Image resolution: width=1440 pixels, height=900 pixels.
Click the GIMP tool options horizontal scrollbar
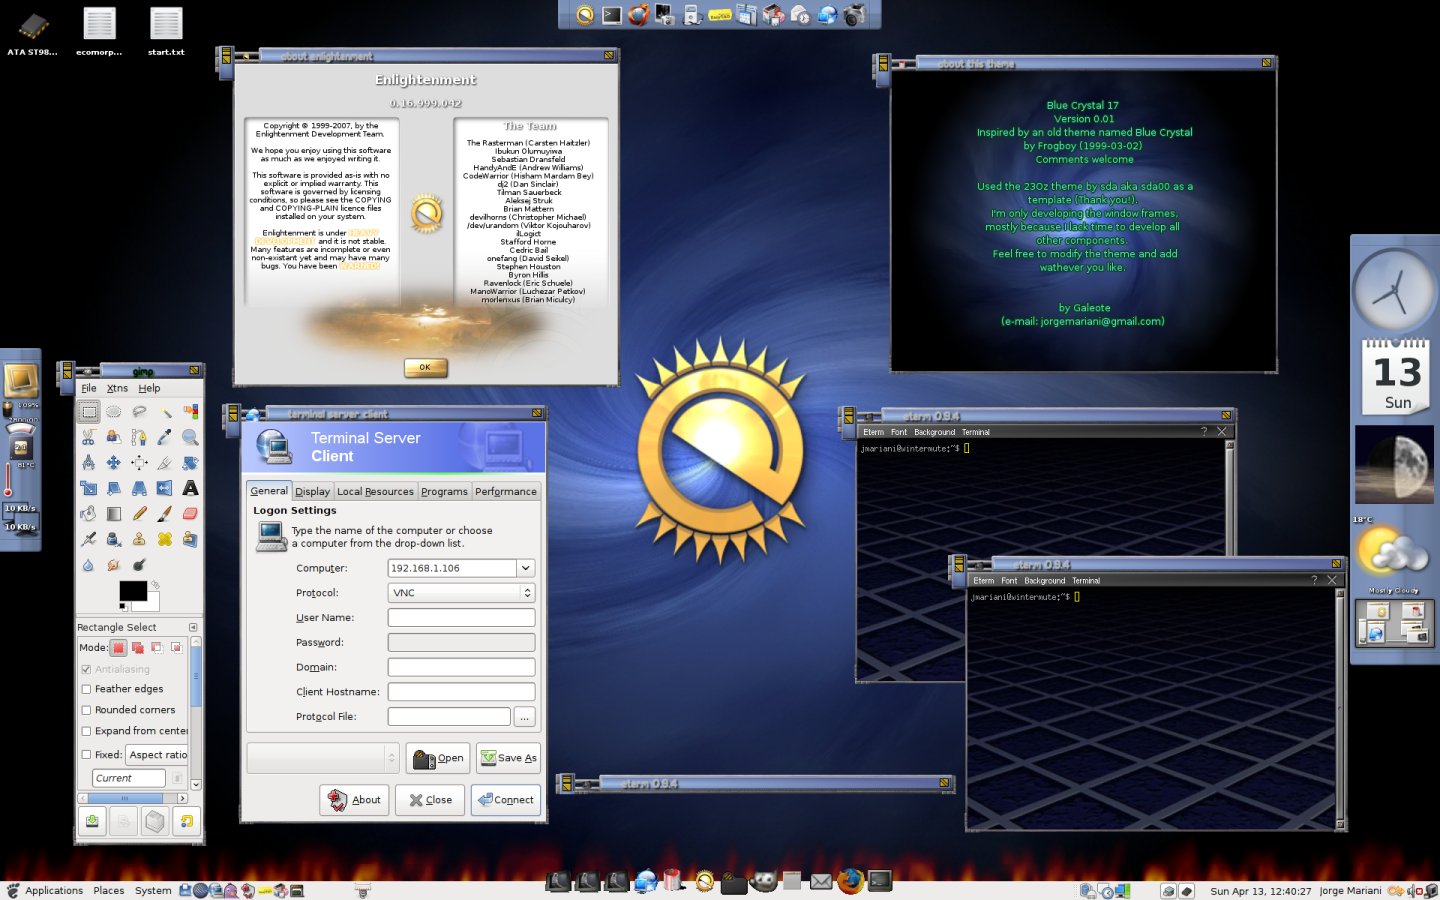coord(133,798)
